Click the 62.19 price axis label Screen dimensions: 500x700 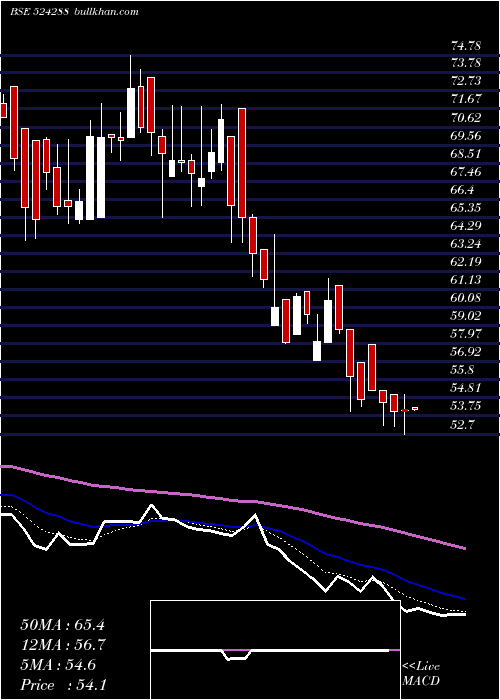(x=466, y=262)
